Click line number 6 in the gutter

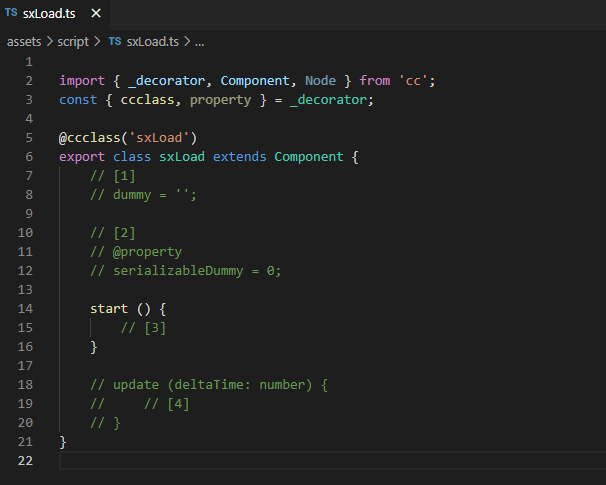click(29, 157)
